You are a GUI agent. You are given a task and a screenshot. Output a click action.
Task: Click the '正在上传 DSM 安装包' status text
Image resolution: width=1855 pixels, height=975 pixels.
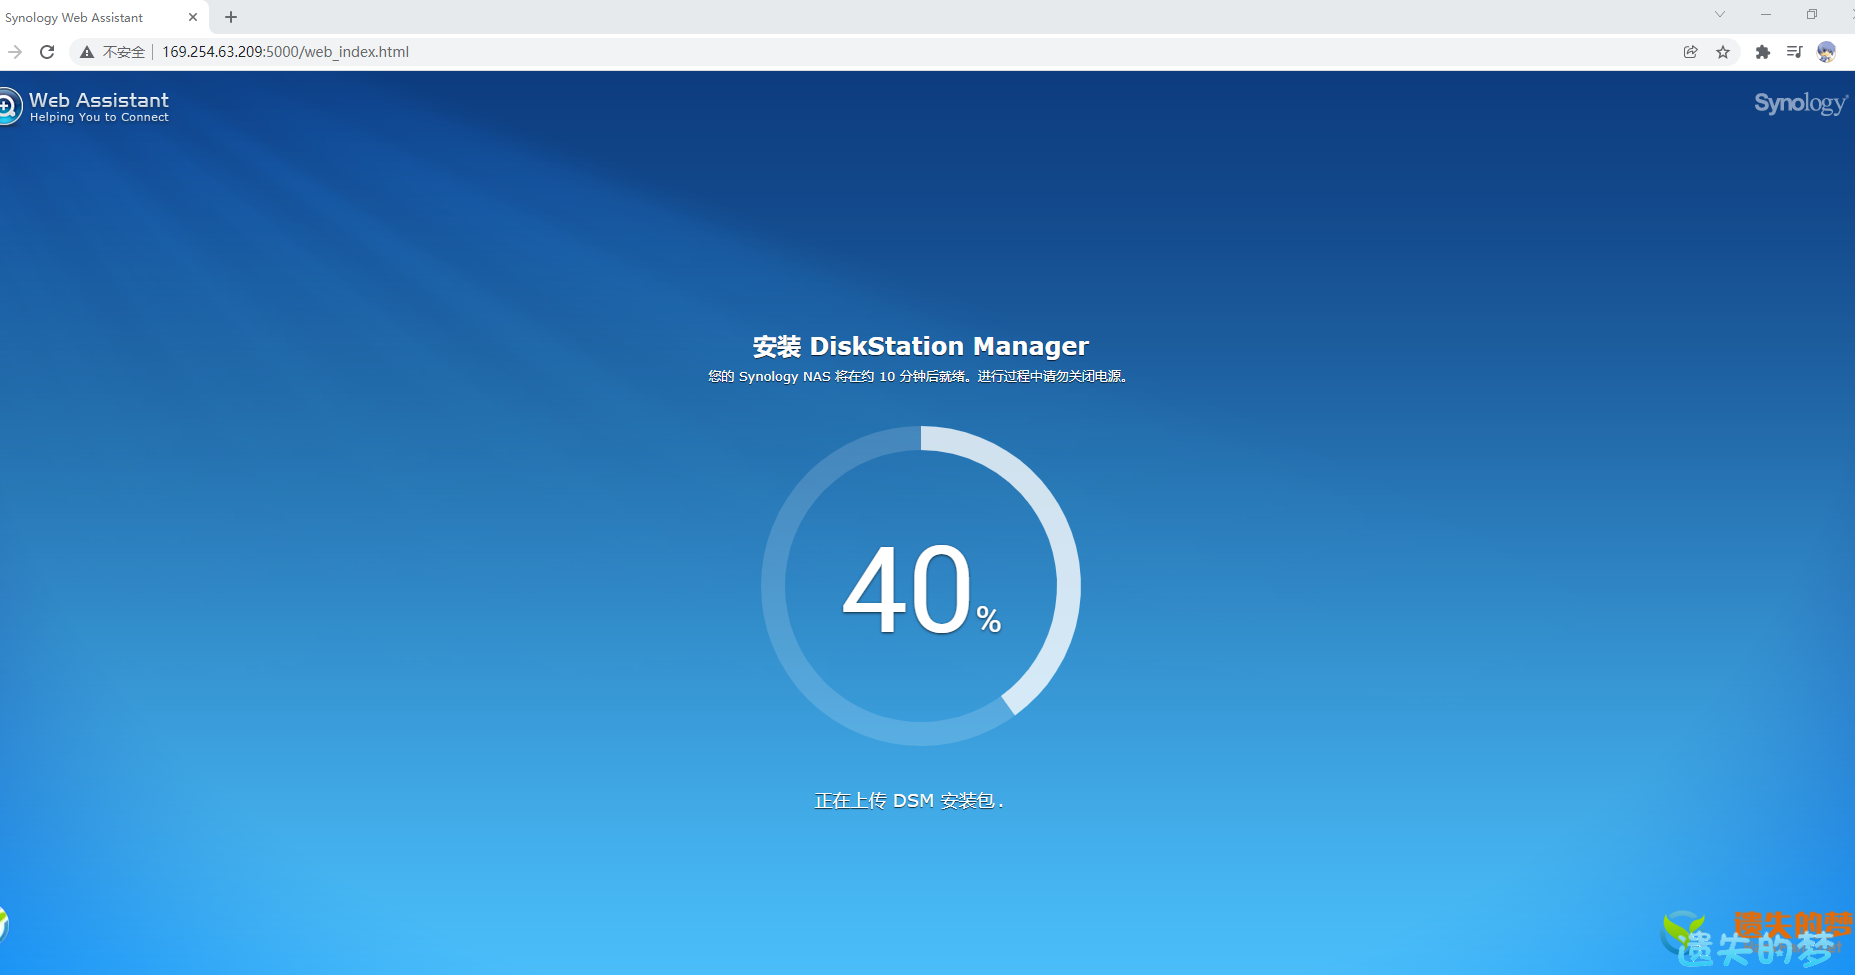pyautogui.click(x=909, y=800)
